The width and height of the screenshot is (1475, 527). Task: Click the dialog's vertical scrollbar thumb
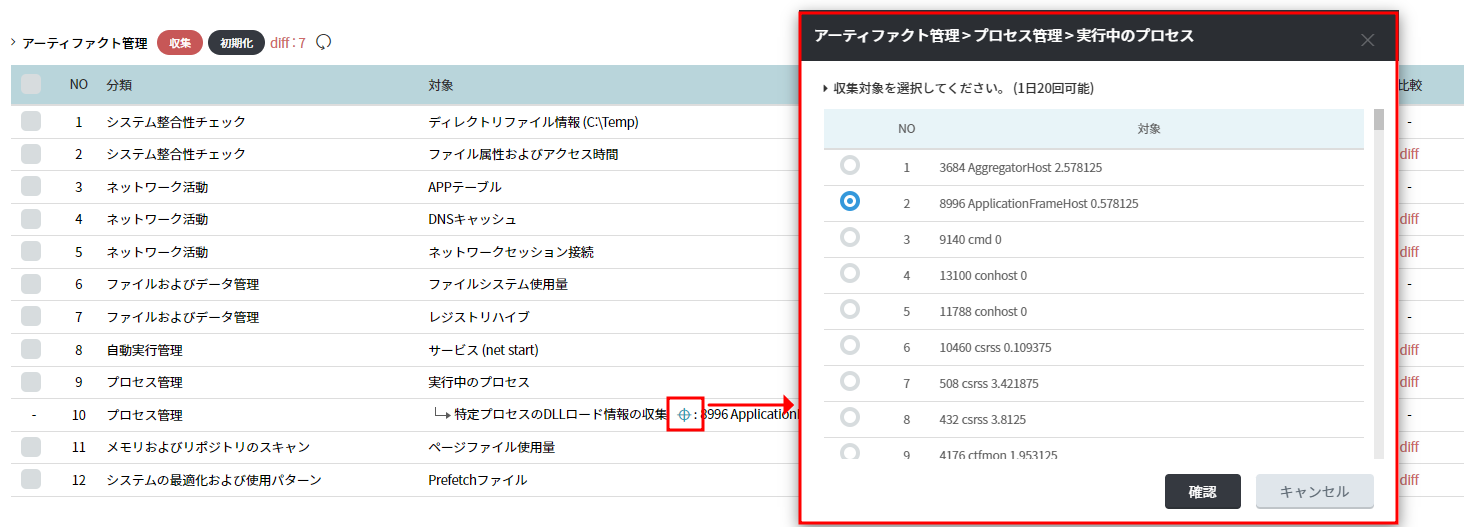click(1379, 120)
